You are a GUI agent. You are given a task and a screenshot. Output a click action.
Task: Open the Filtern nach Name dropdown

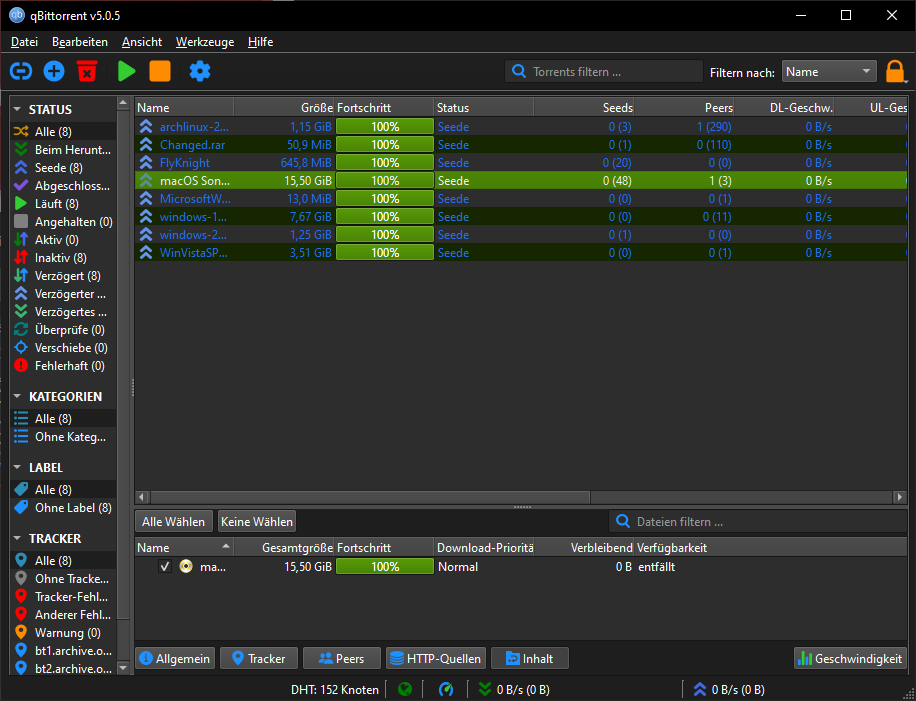(829, 71)
